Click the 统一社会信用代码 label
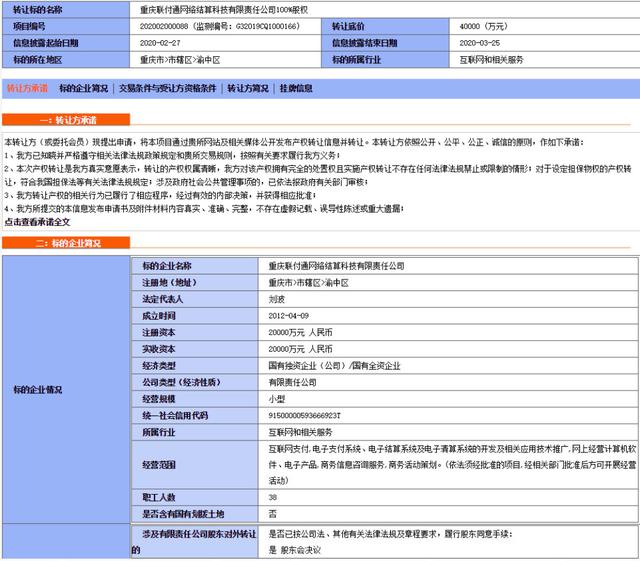 (175, 416)
